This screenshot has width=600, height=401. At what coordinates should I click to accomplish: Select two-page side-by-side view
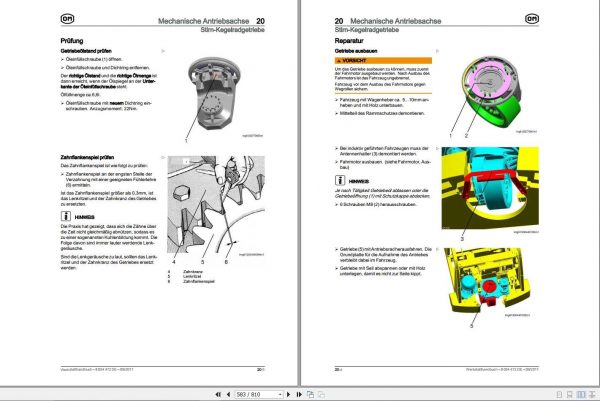(x=581, y=394)
